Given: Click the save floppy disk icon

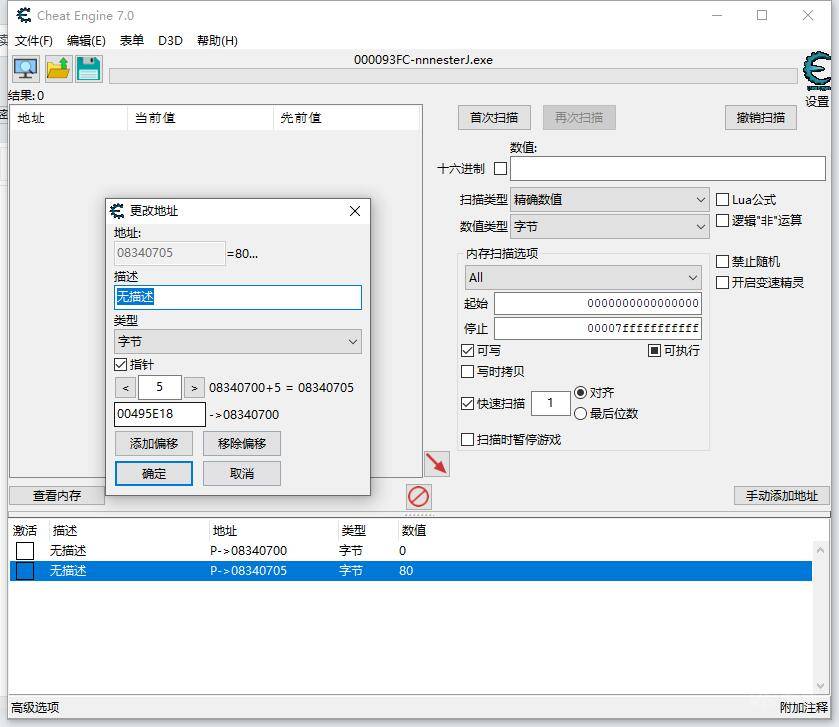Looking at the screenshot, I should click(88, 69).
